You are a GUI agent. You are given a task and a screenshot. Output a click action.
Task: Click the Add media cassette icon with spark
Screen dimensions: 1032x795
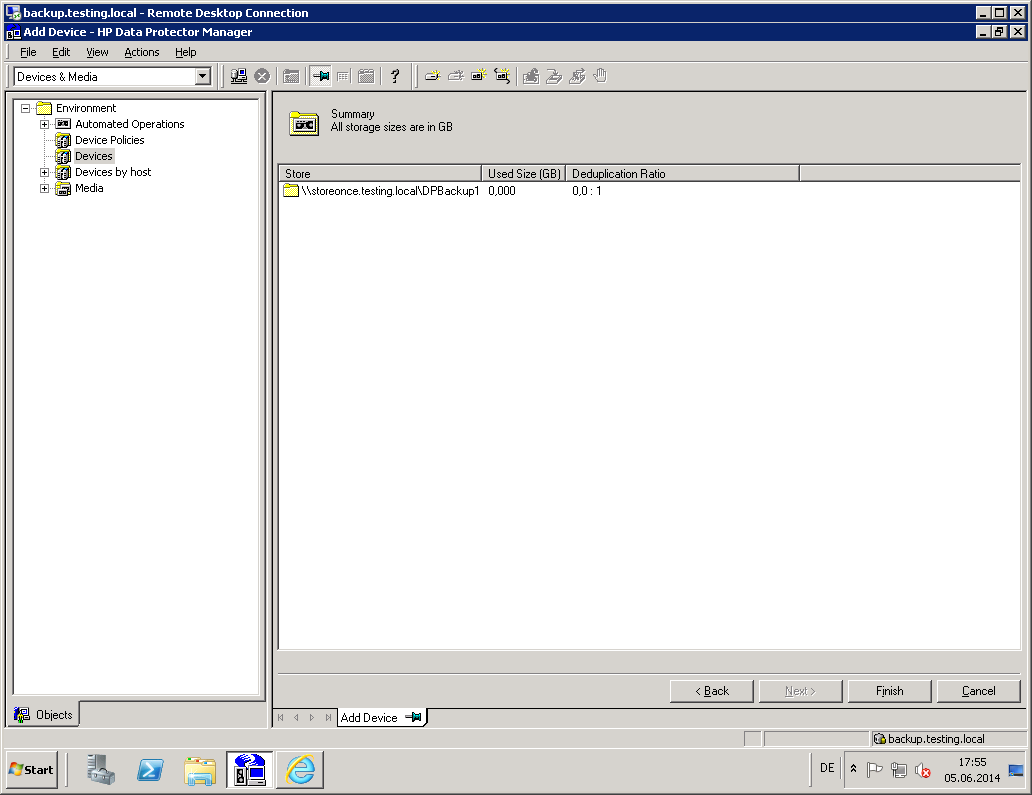coord(478,76)
